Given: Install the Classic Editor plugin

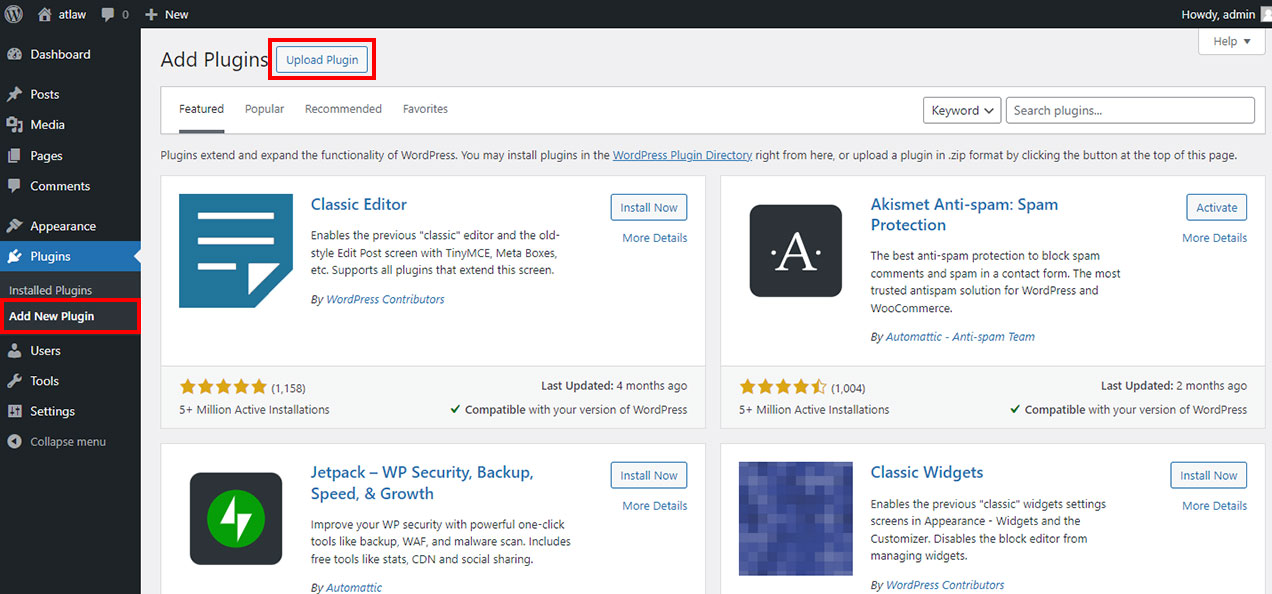Looking at the screenshot, I should click(648, 208).
